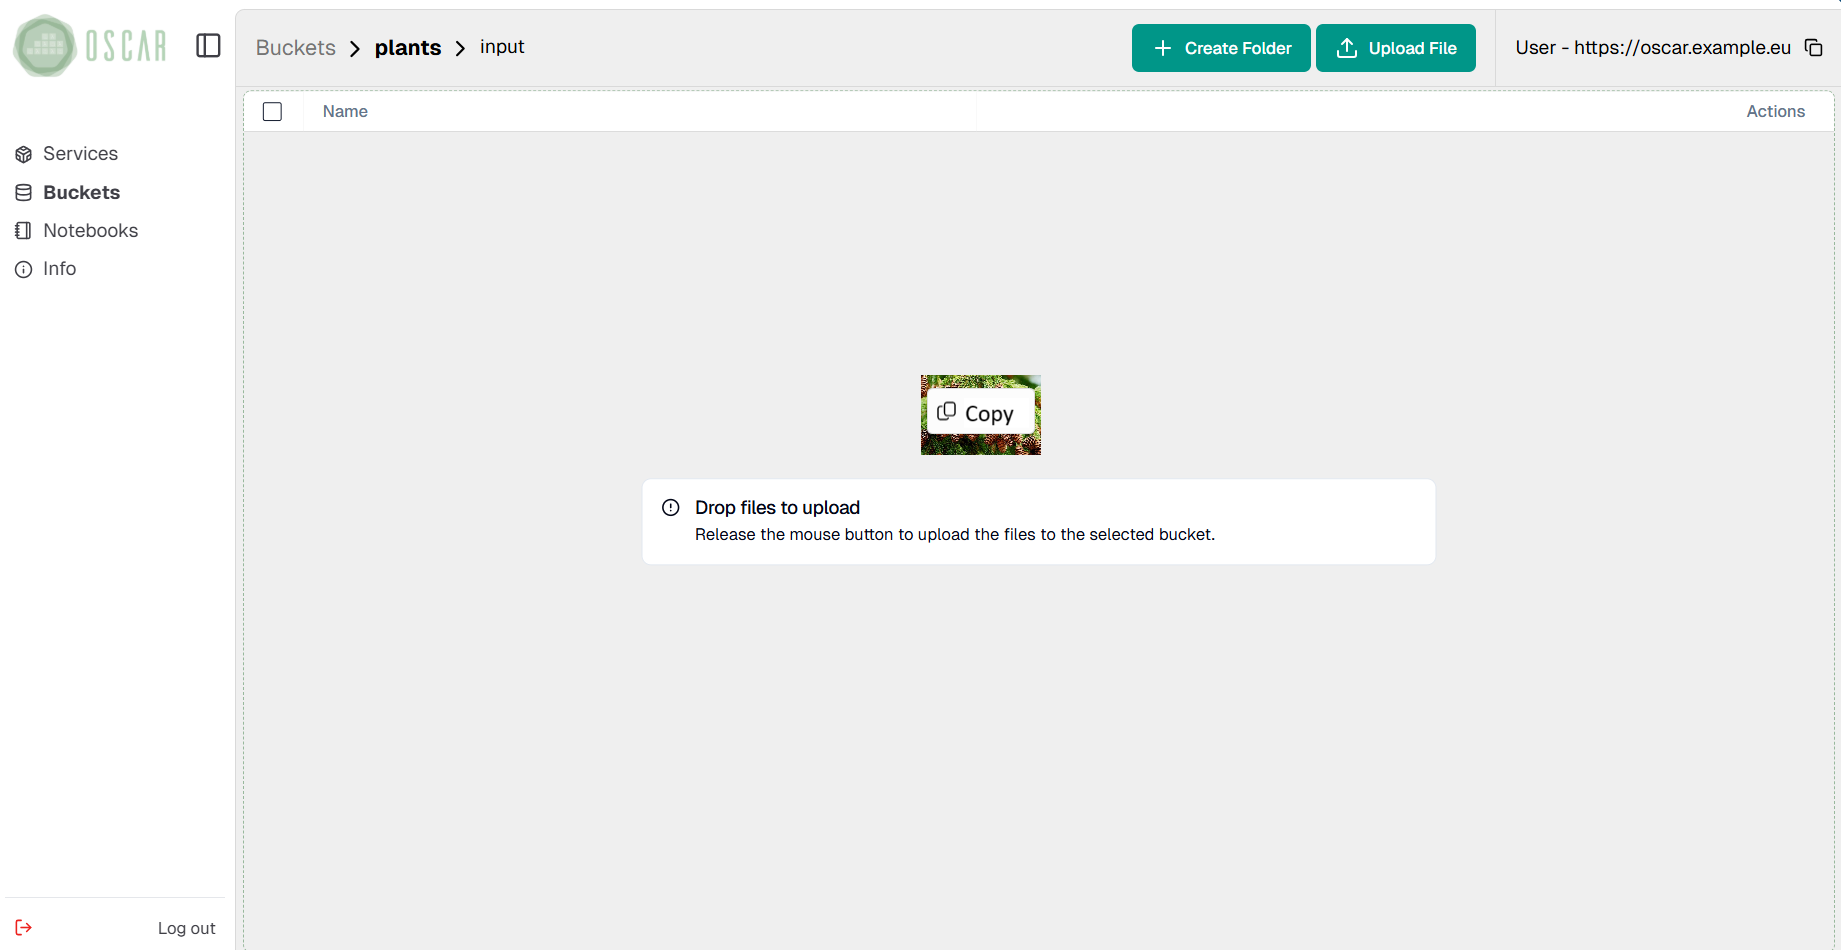Click the plus icon in Create Folder
The image size is (1841, 950).
coord(1161,47)
